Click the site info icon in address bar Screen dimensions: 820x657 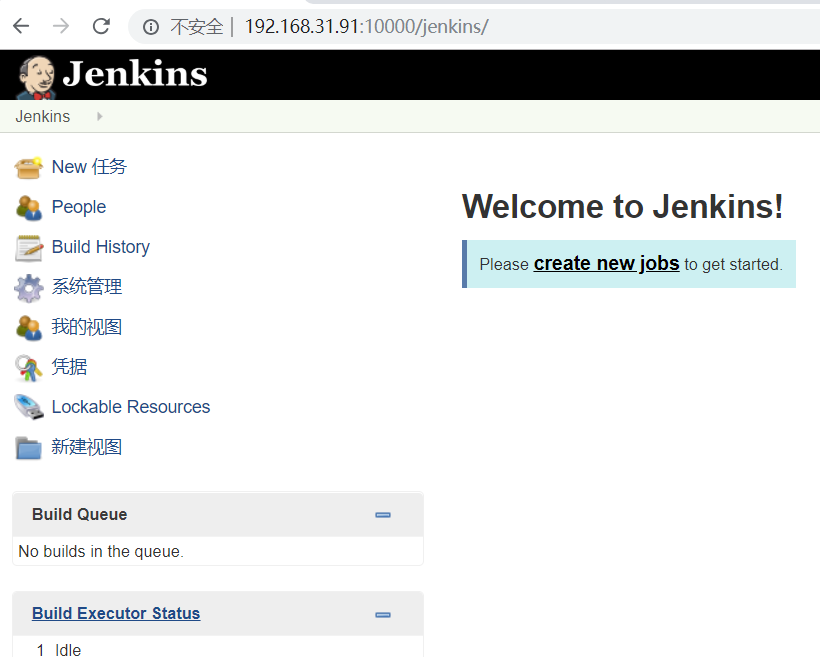pos(151,27)
